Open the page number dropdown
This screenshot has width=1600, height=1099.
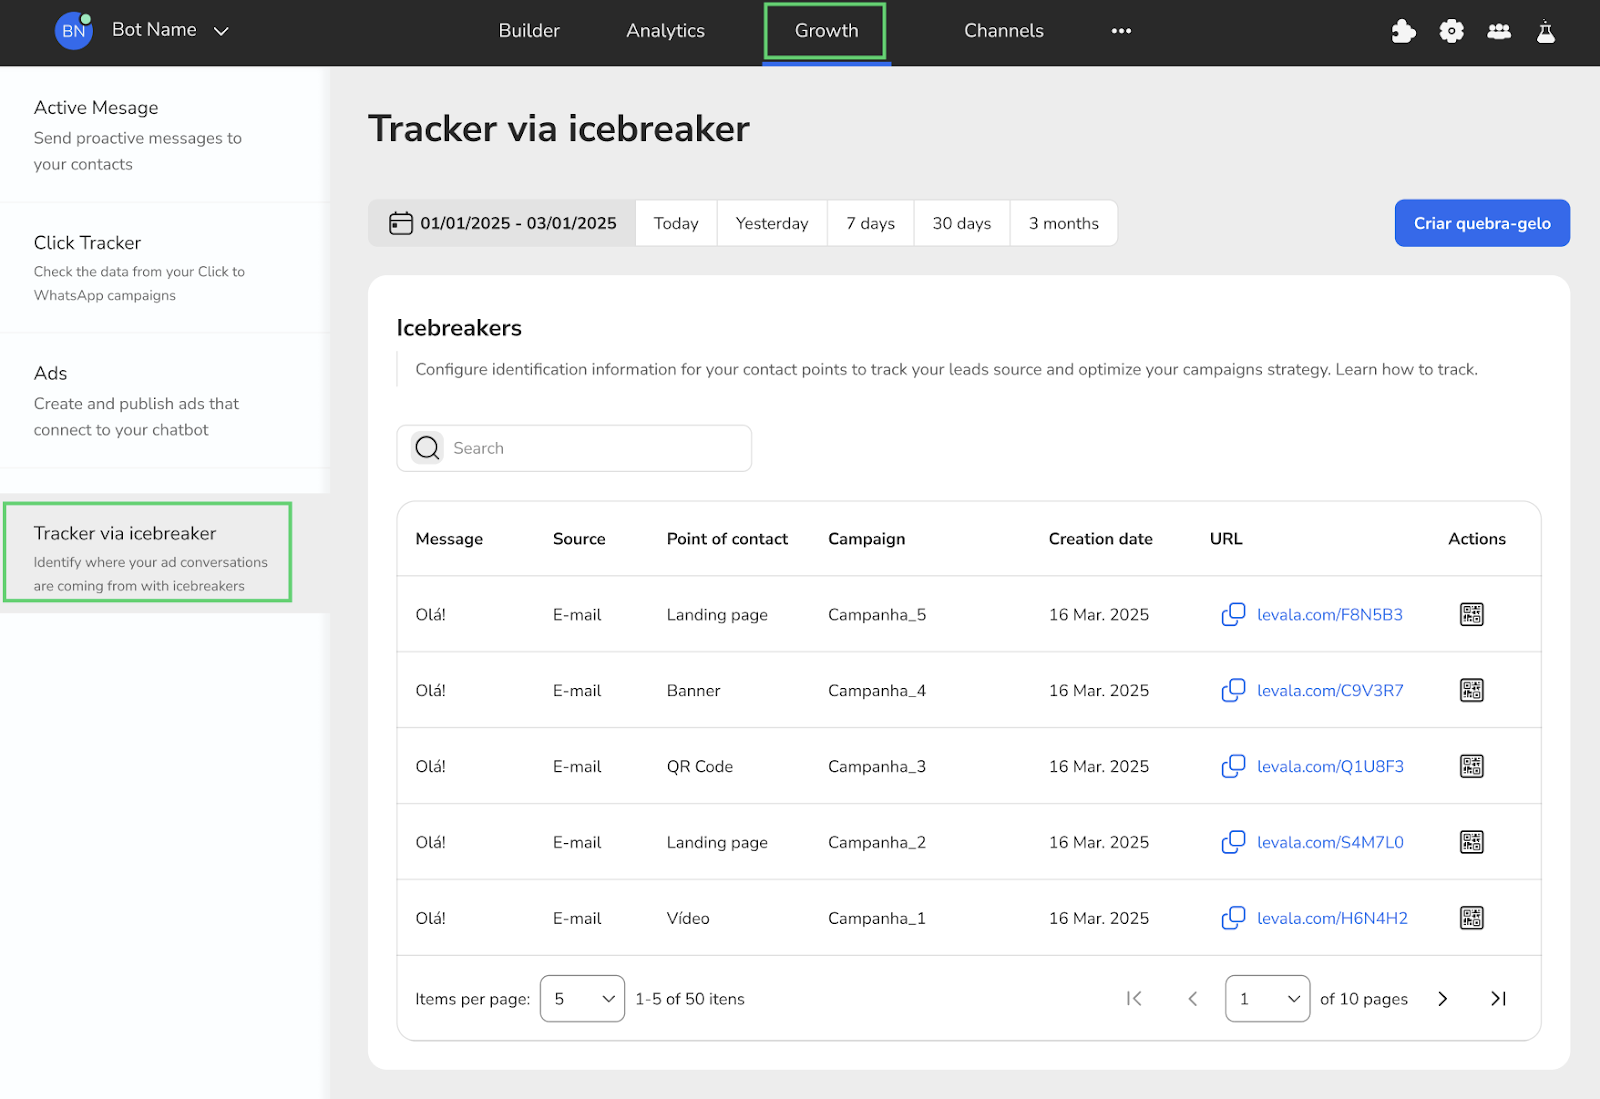1267,998
